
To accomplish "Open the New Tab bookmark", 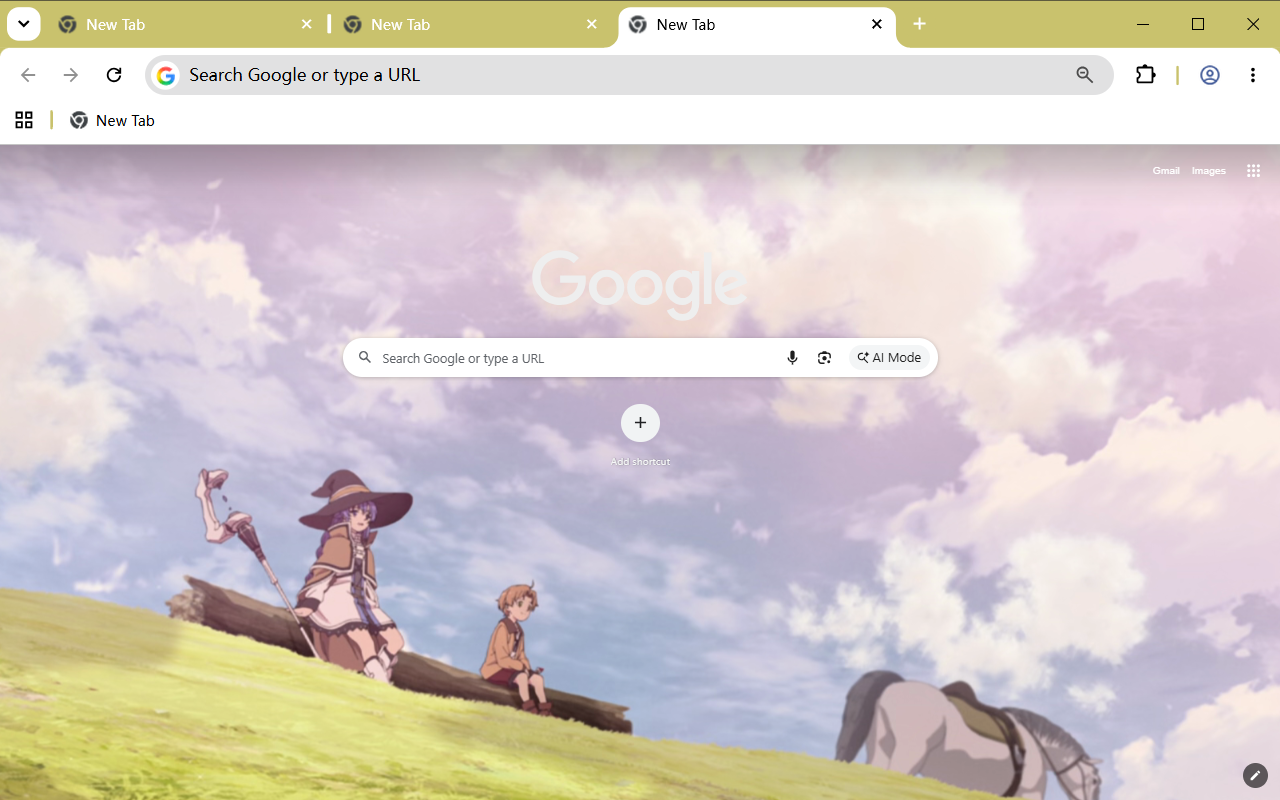I will tap(112, 120).
